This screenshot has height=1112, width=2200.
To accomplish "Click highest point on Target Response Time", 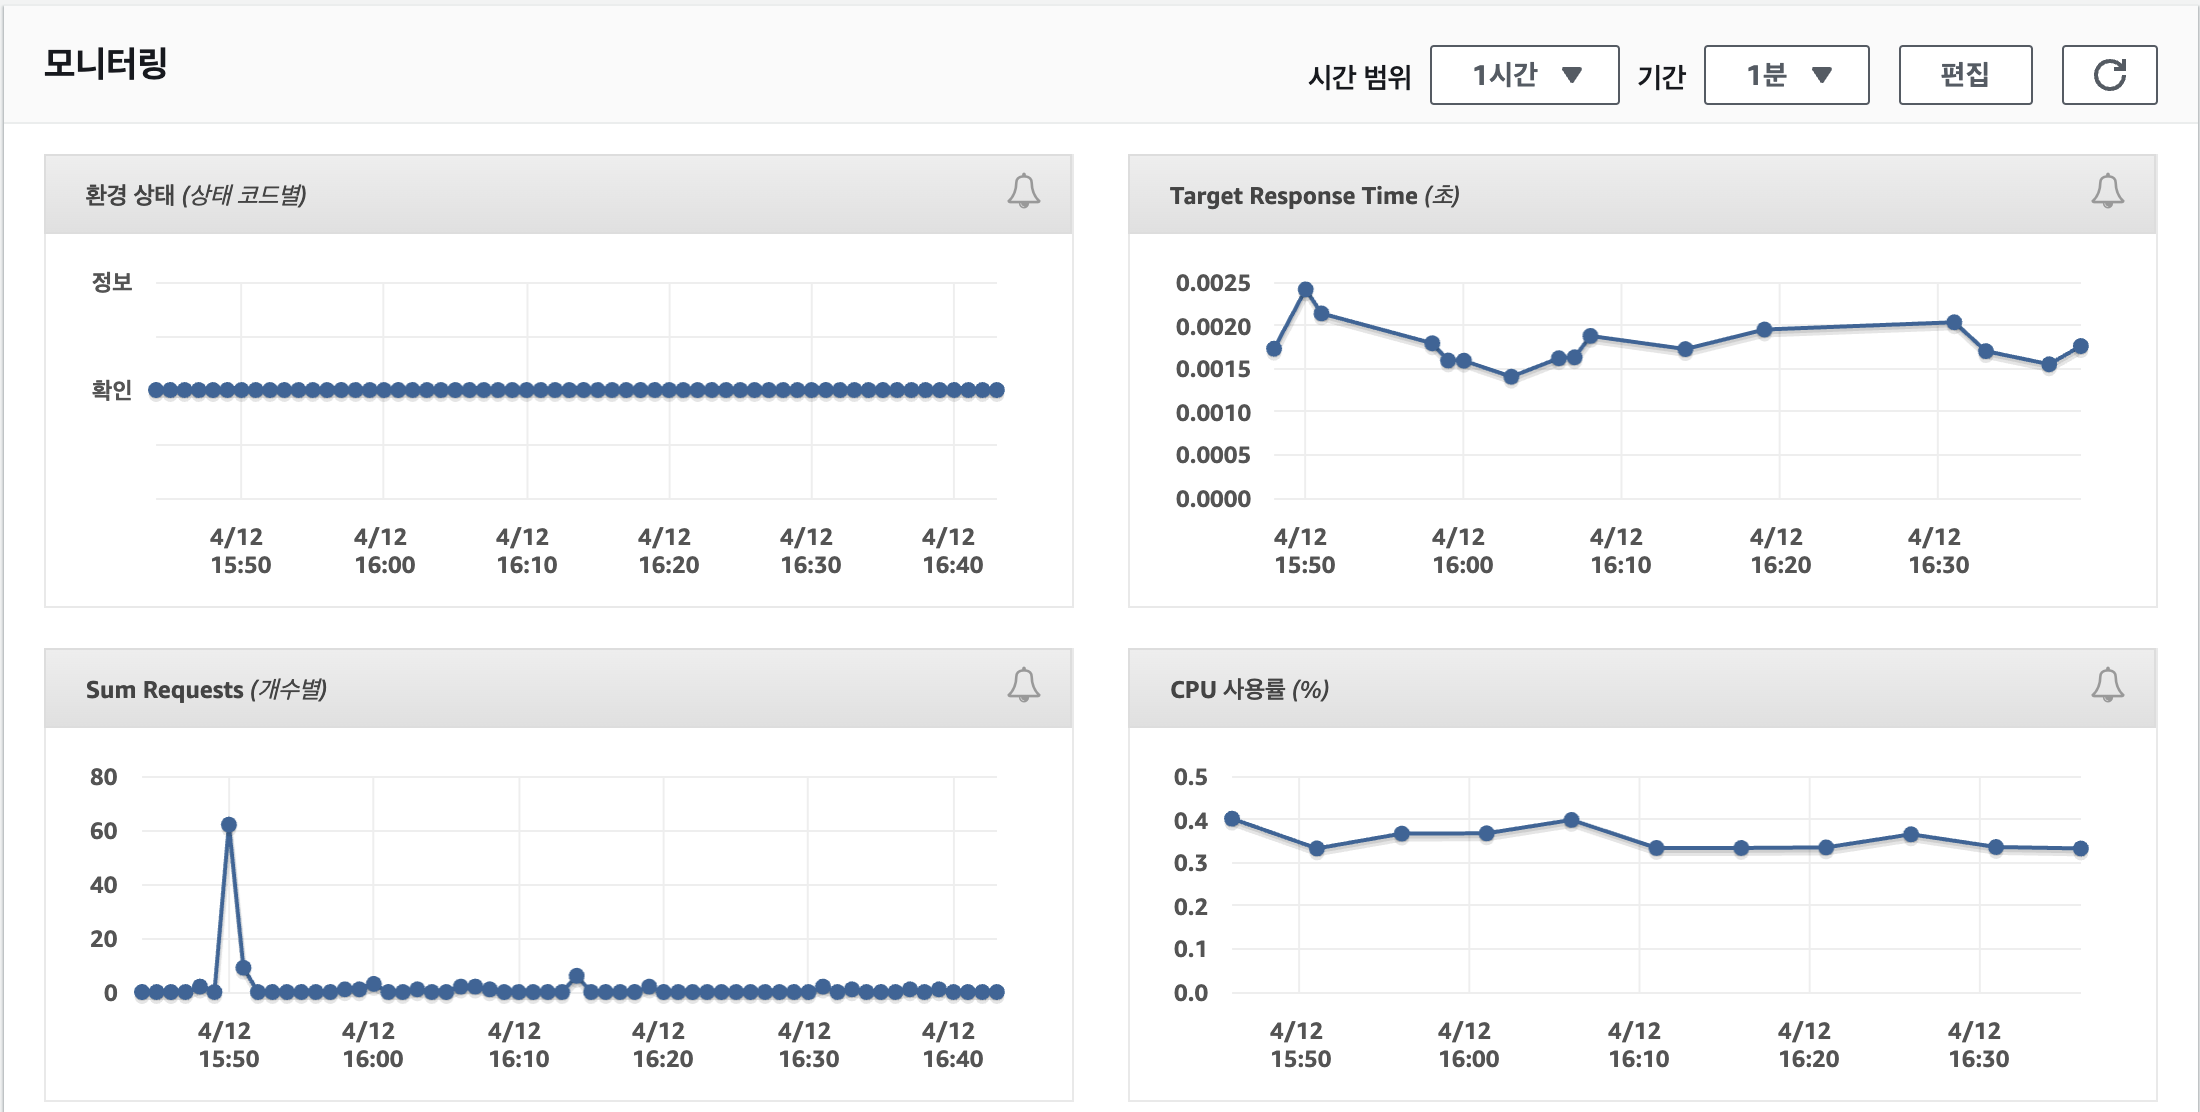I will pyautogui.click(x=1305, y=290).
